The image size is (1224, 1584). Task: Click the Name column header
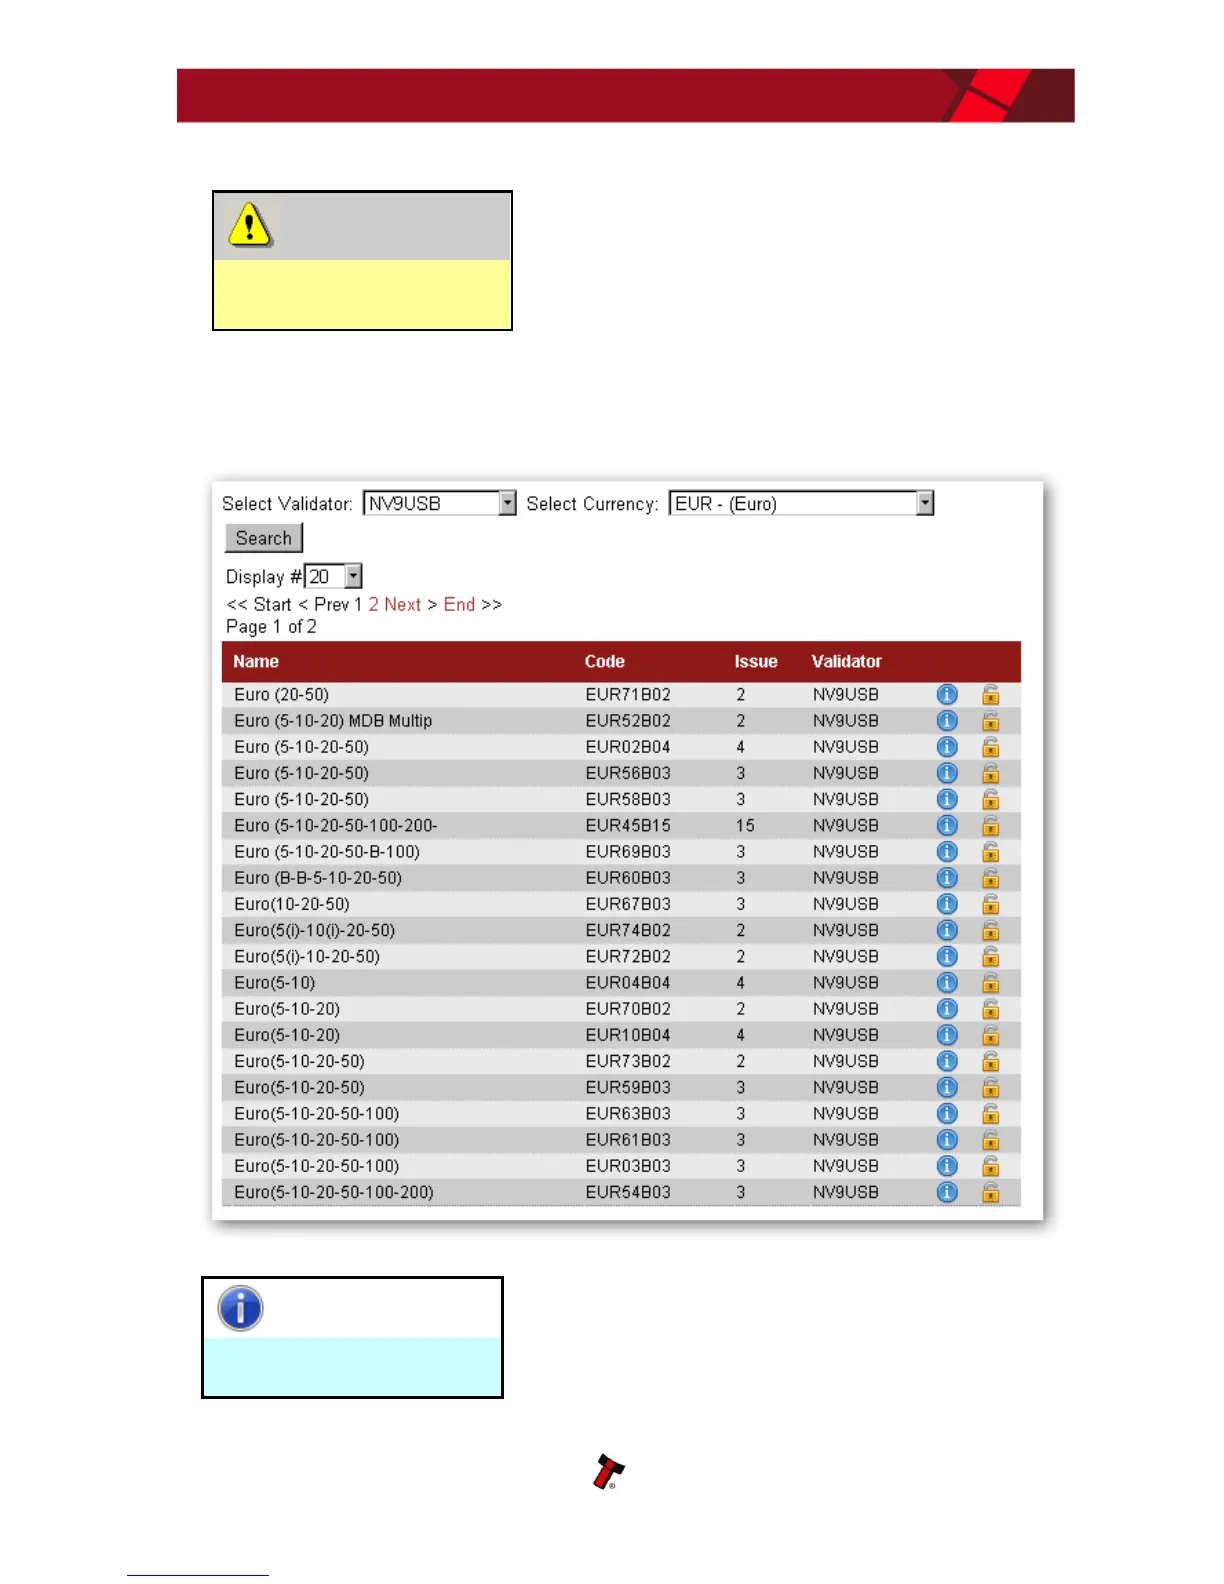256,661
